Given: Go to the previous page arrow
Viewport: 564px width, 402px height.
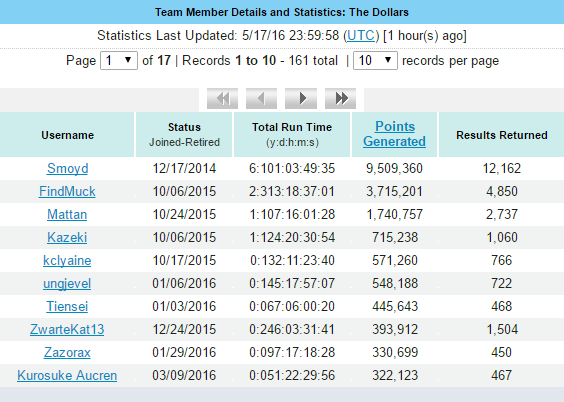Looking at the screenshot, I should (261, 99).
